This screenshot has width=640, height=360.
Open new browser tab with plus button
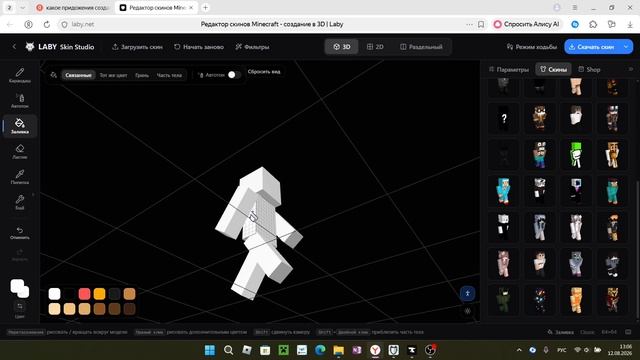206,7
